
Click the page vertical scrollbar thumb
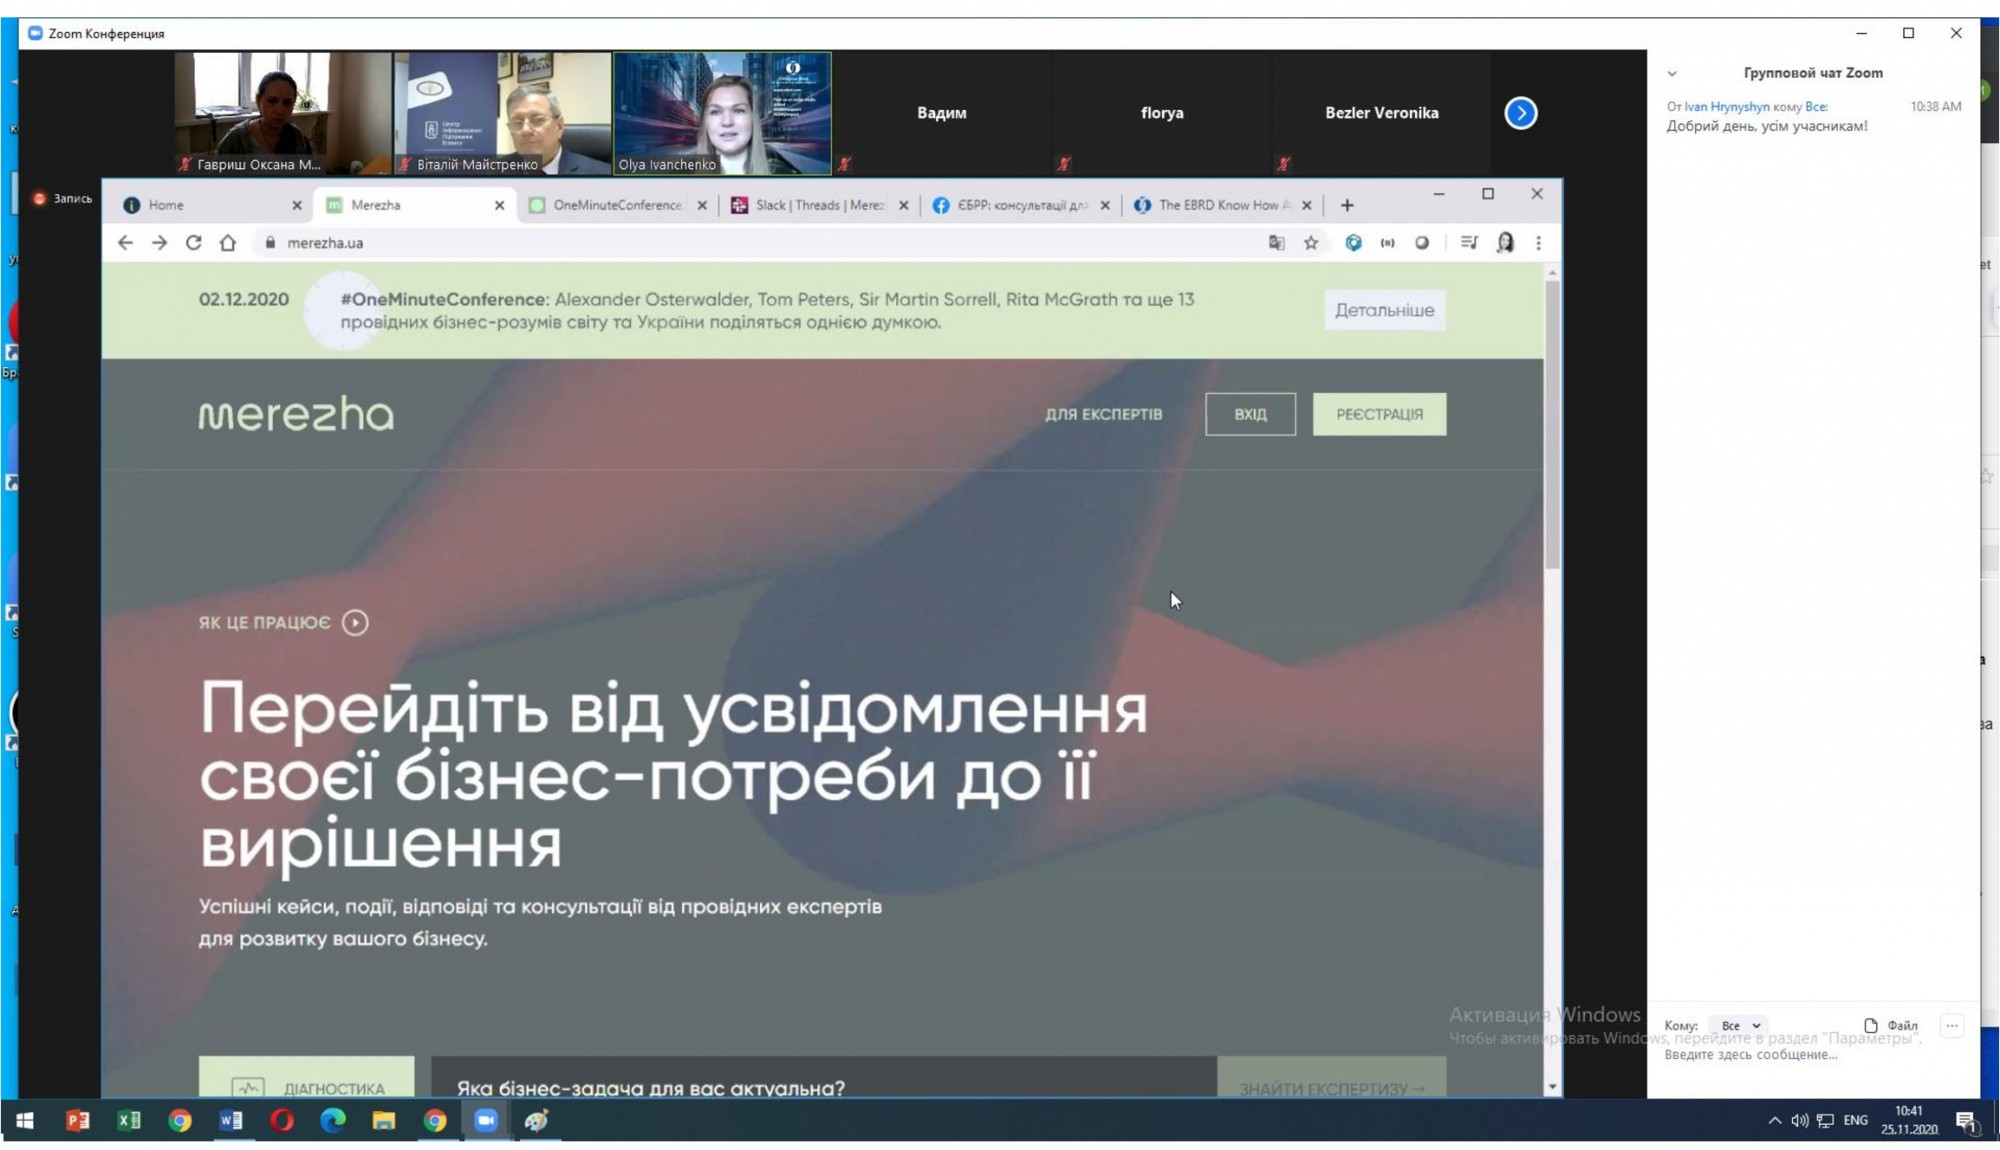coord(1552,425)
